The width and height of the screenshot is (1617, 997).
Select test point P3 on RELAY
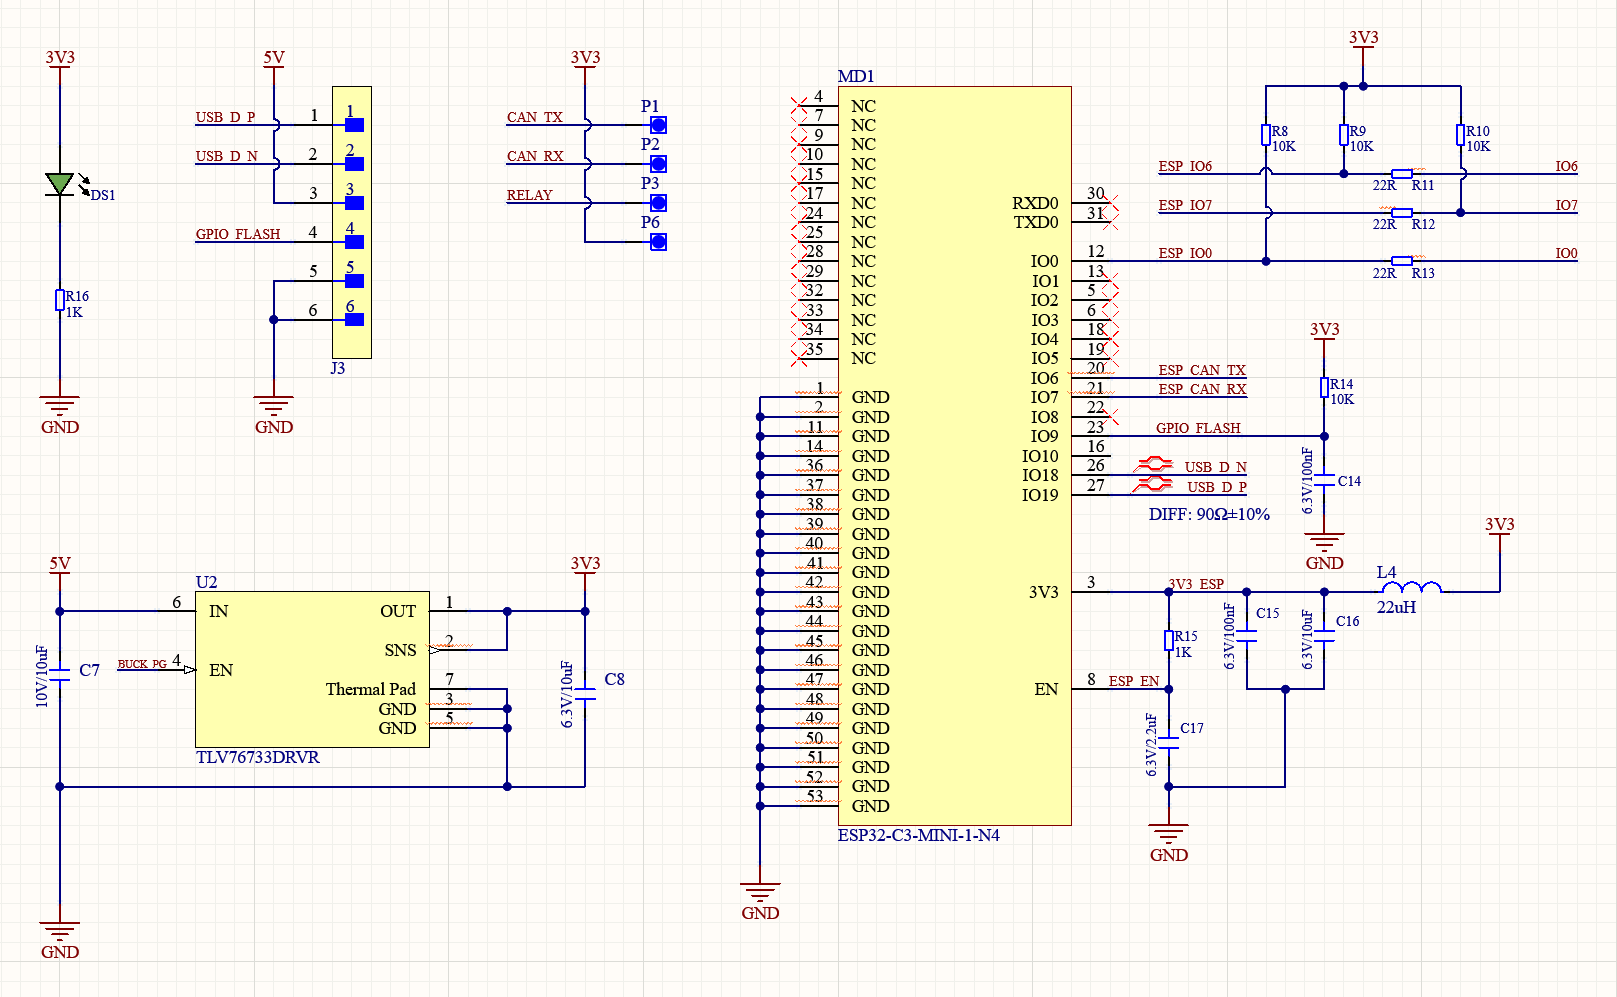point(658,203)
